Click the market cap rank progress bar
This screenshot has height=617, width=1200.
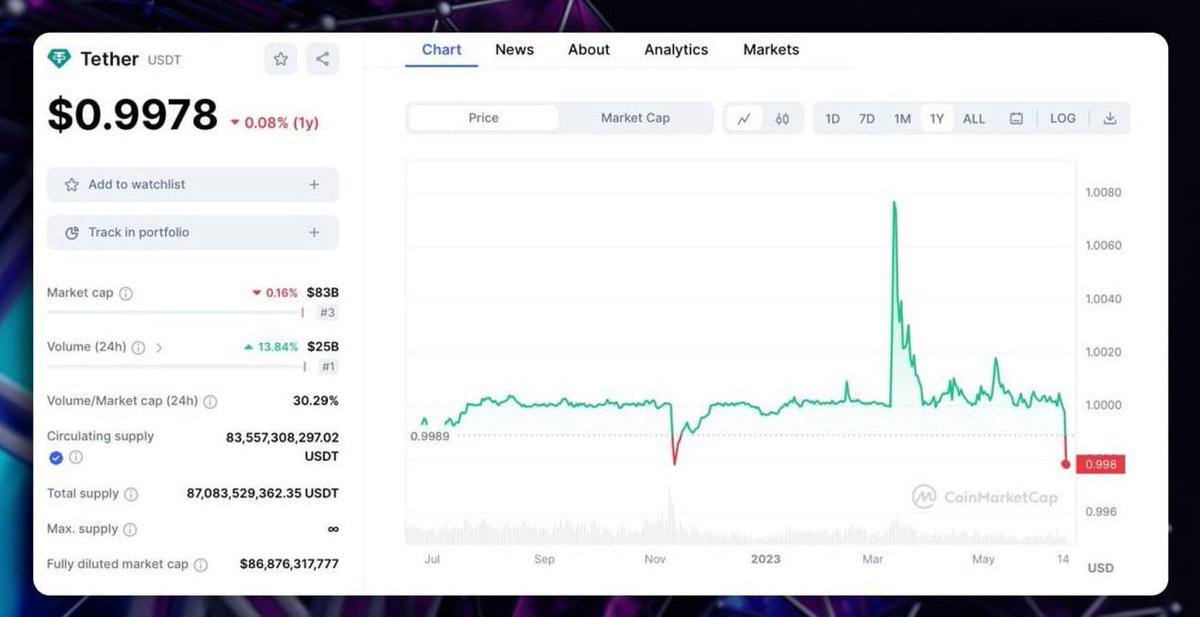click(176, 312)
